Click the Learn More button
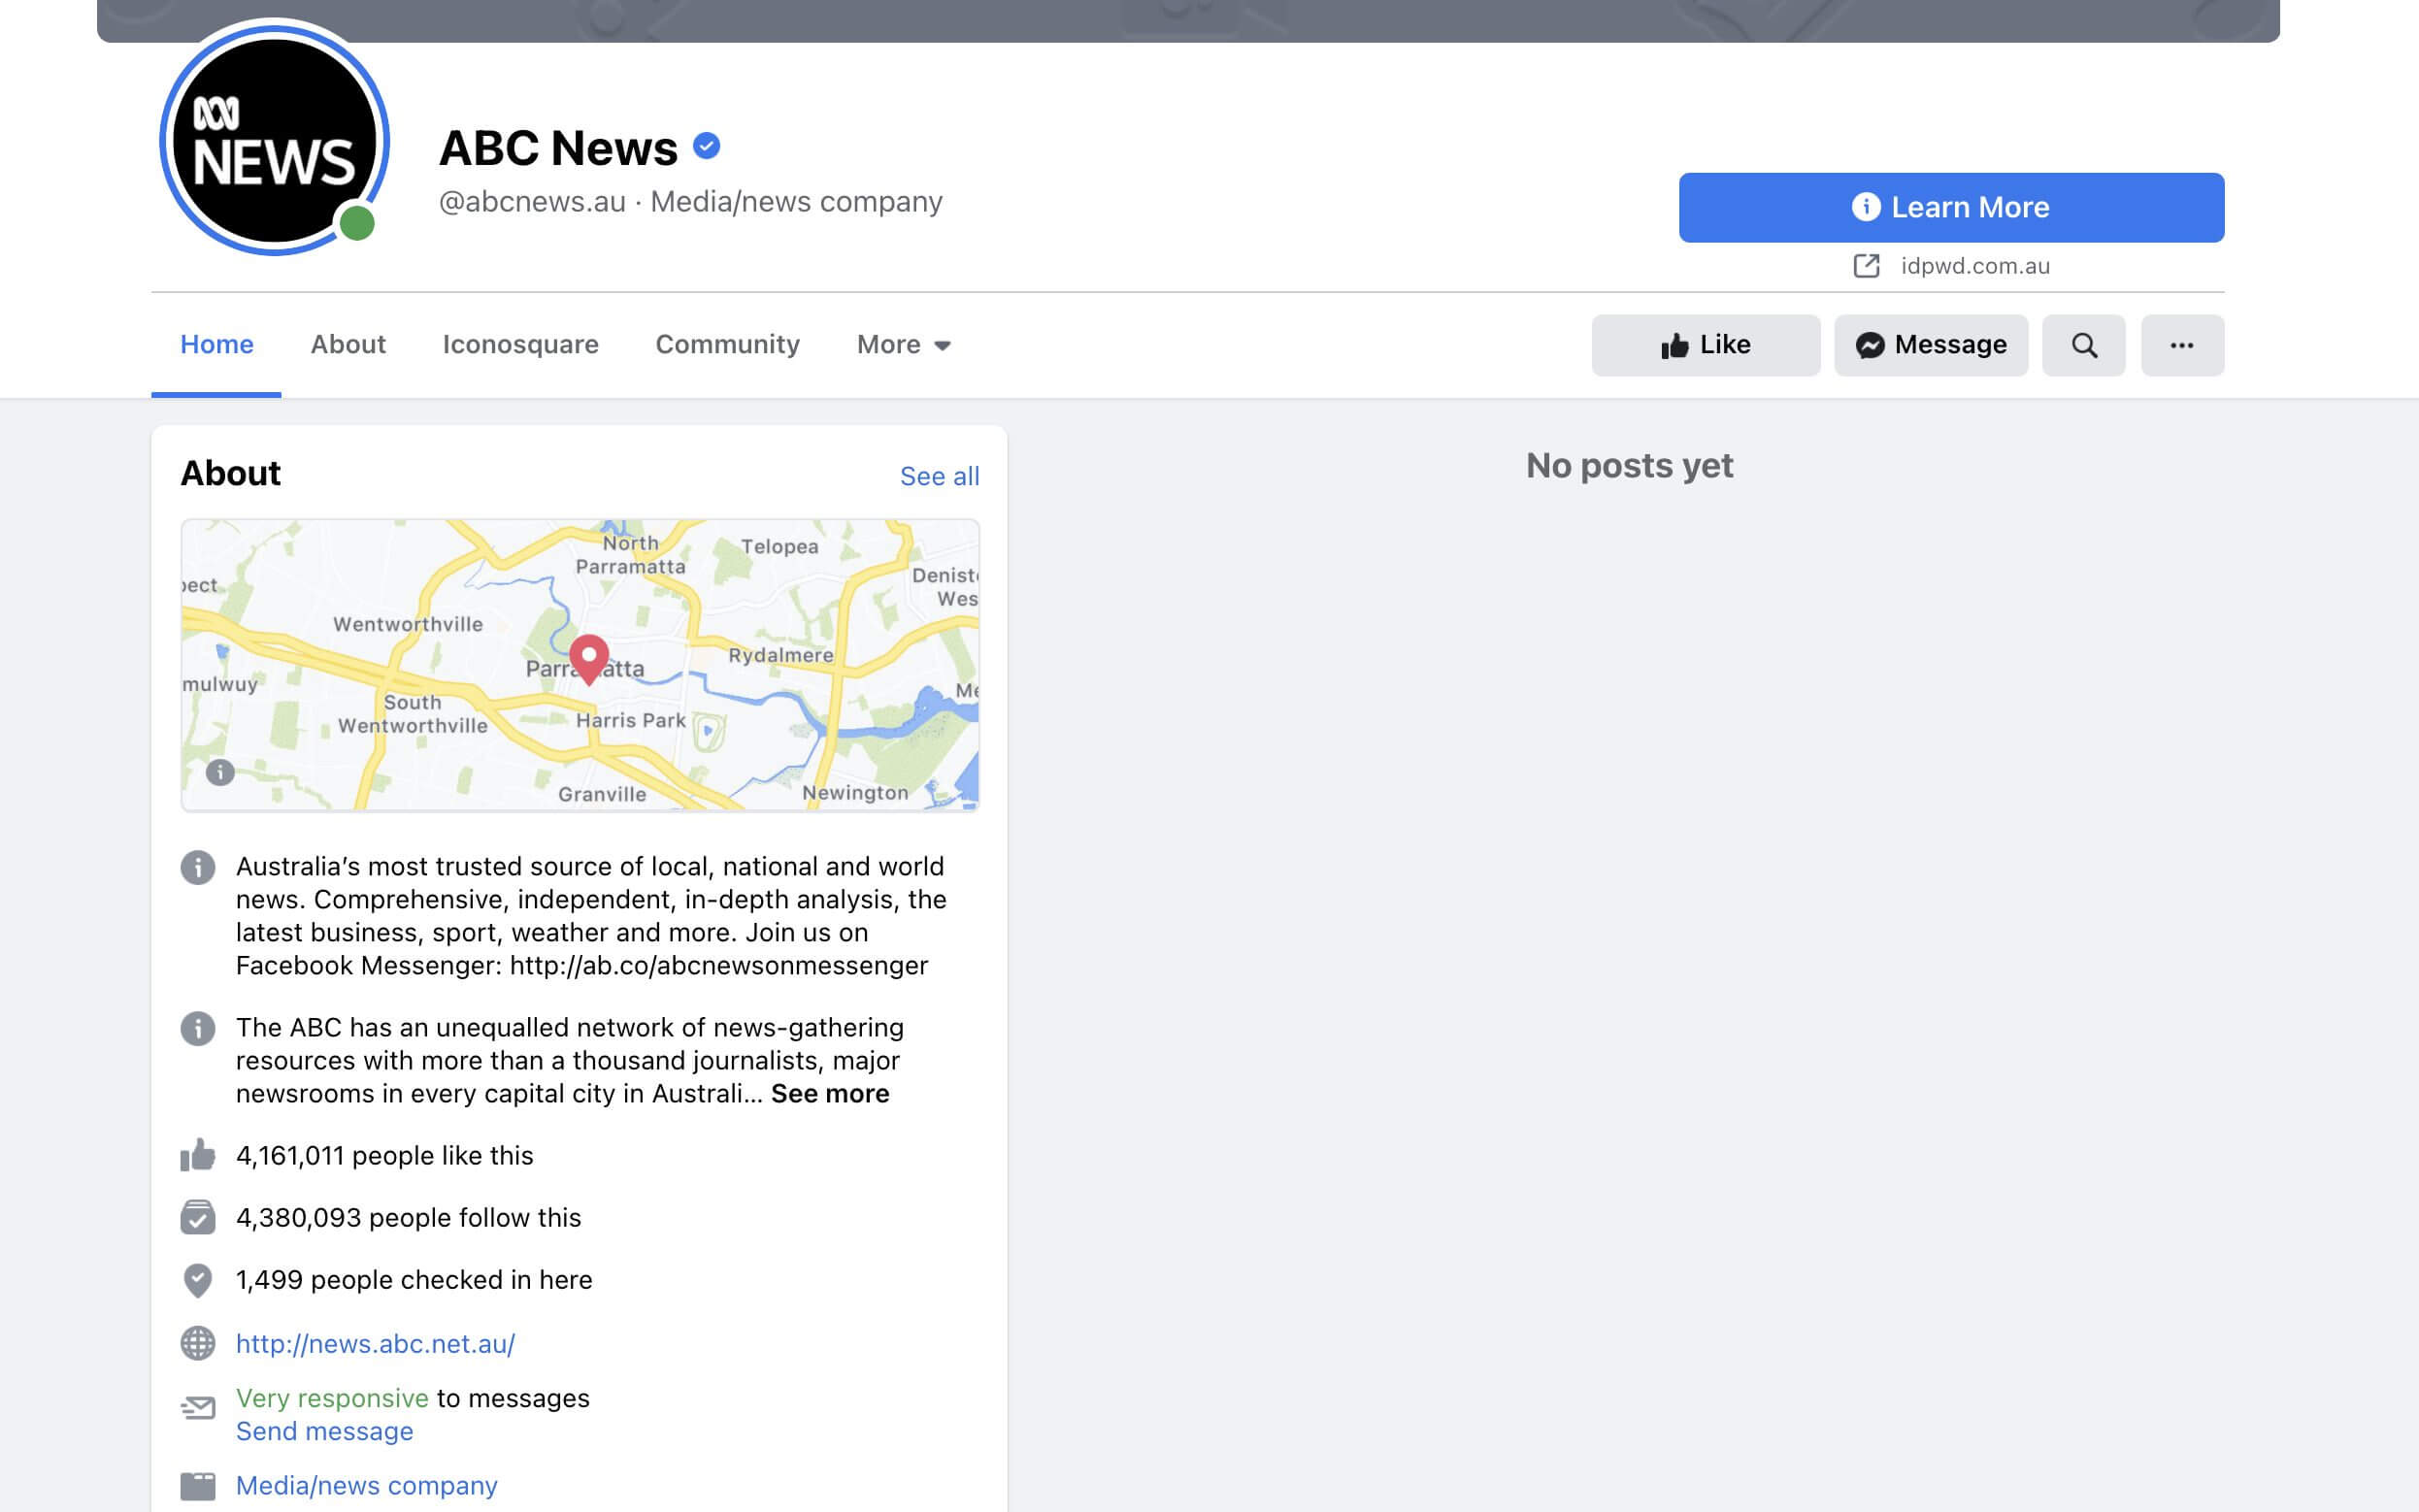The image size is (2419, 1512). pos(1951,207)
